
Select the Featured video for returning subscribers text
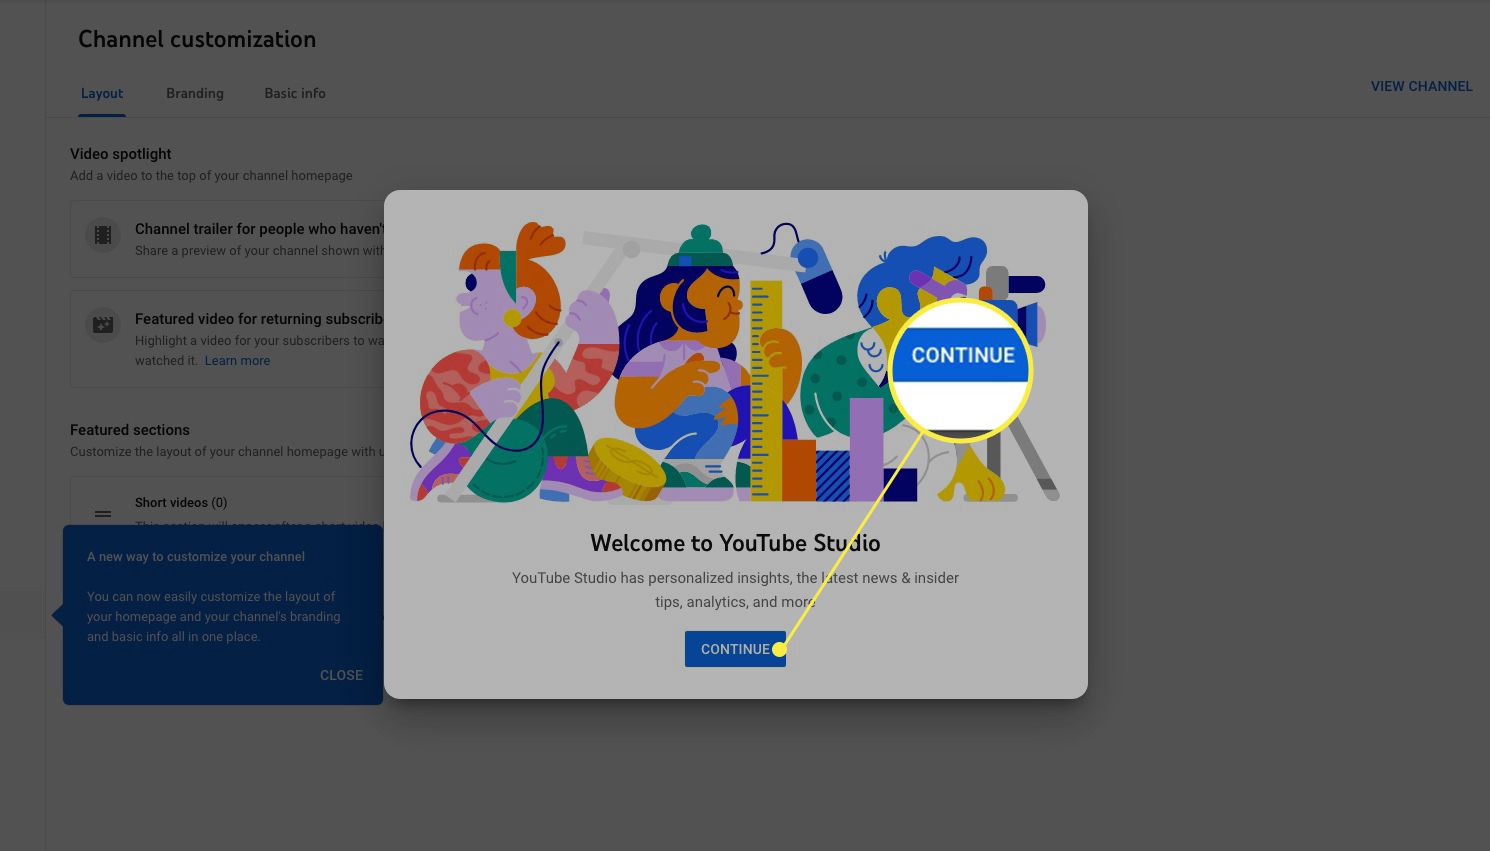(x=259, y=319)
